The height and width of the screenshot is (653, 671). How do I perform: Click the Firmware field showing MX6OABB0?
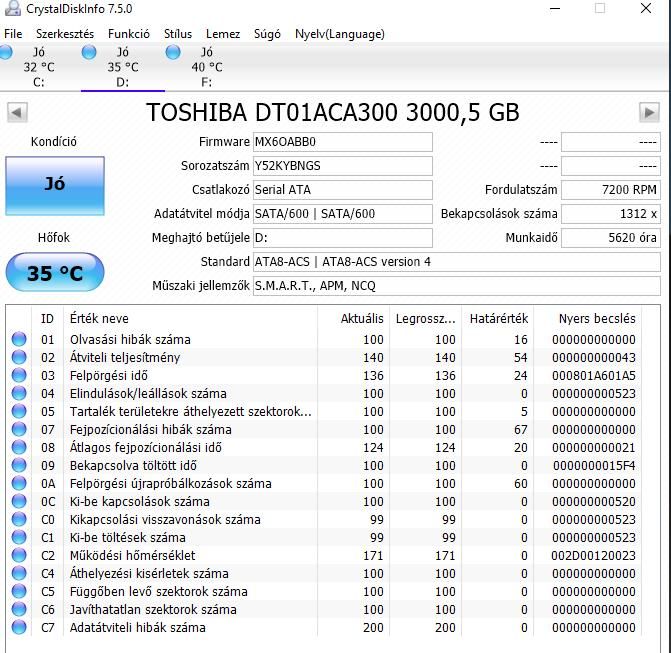(x=342, y=142)
